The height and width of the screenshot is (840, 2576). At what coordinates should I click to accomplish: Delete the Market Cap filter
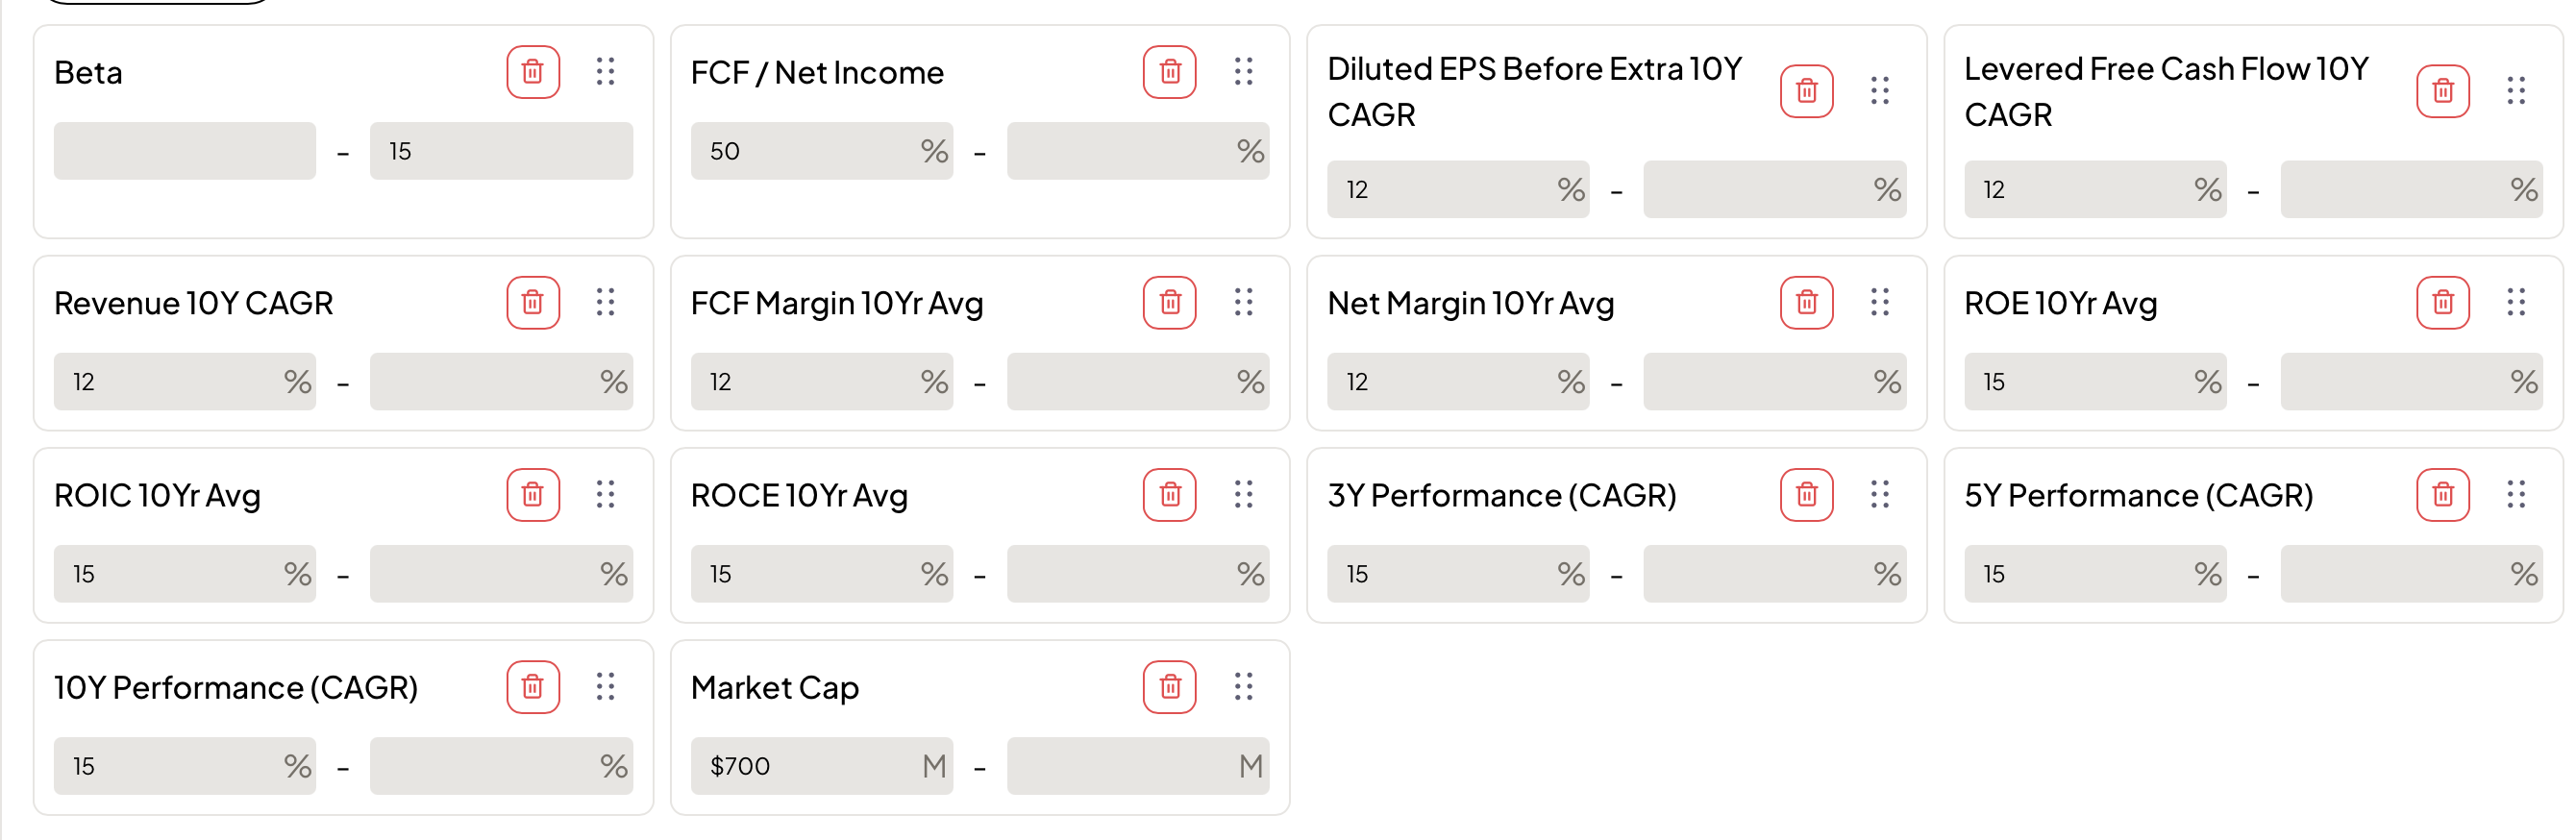(x=1169, y=687)
